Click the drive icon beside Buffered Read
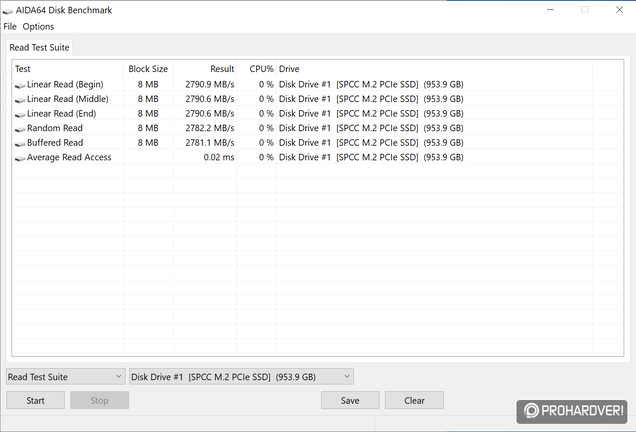The height and width of the screenshot is (432, 636). pos(20,144)
